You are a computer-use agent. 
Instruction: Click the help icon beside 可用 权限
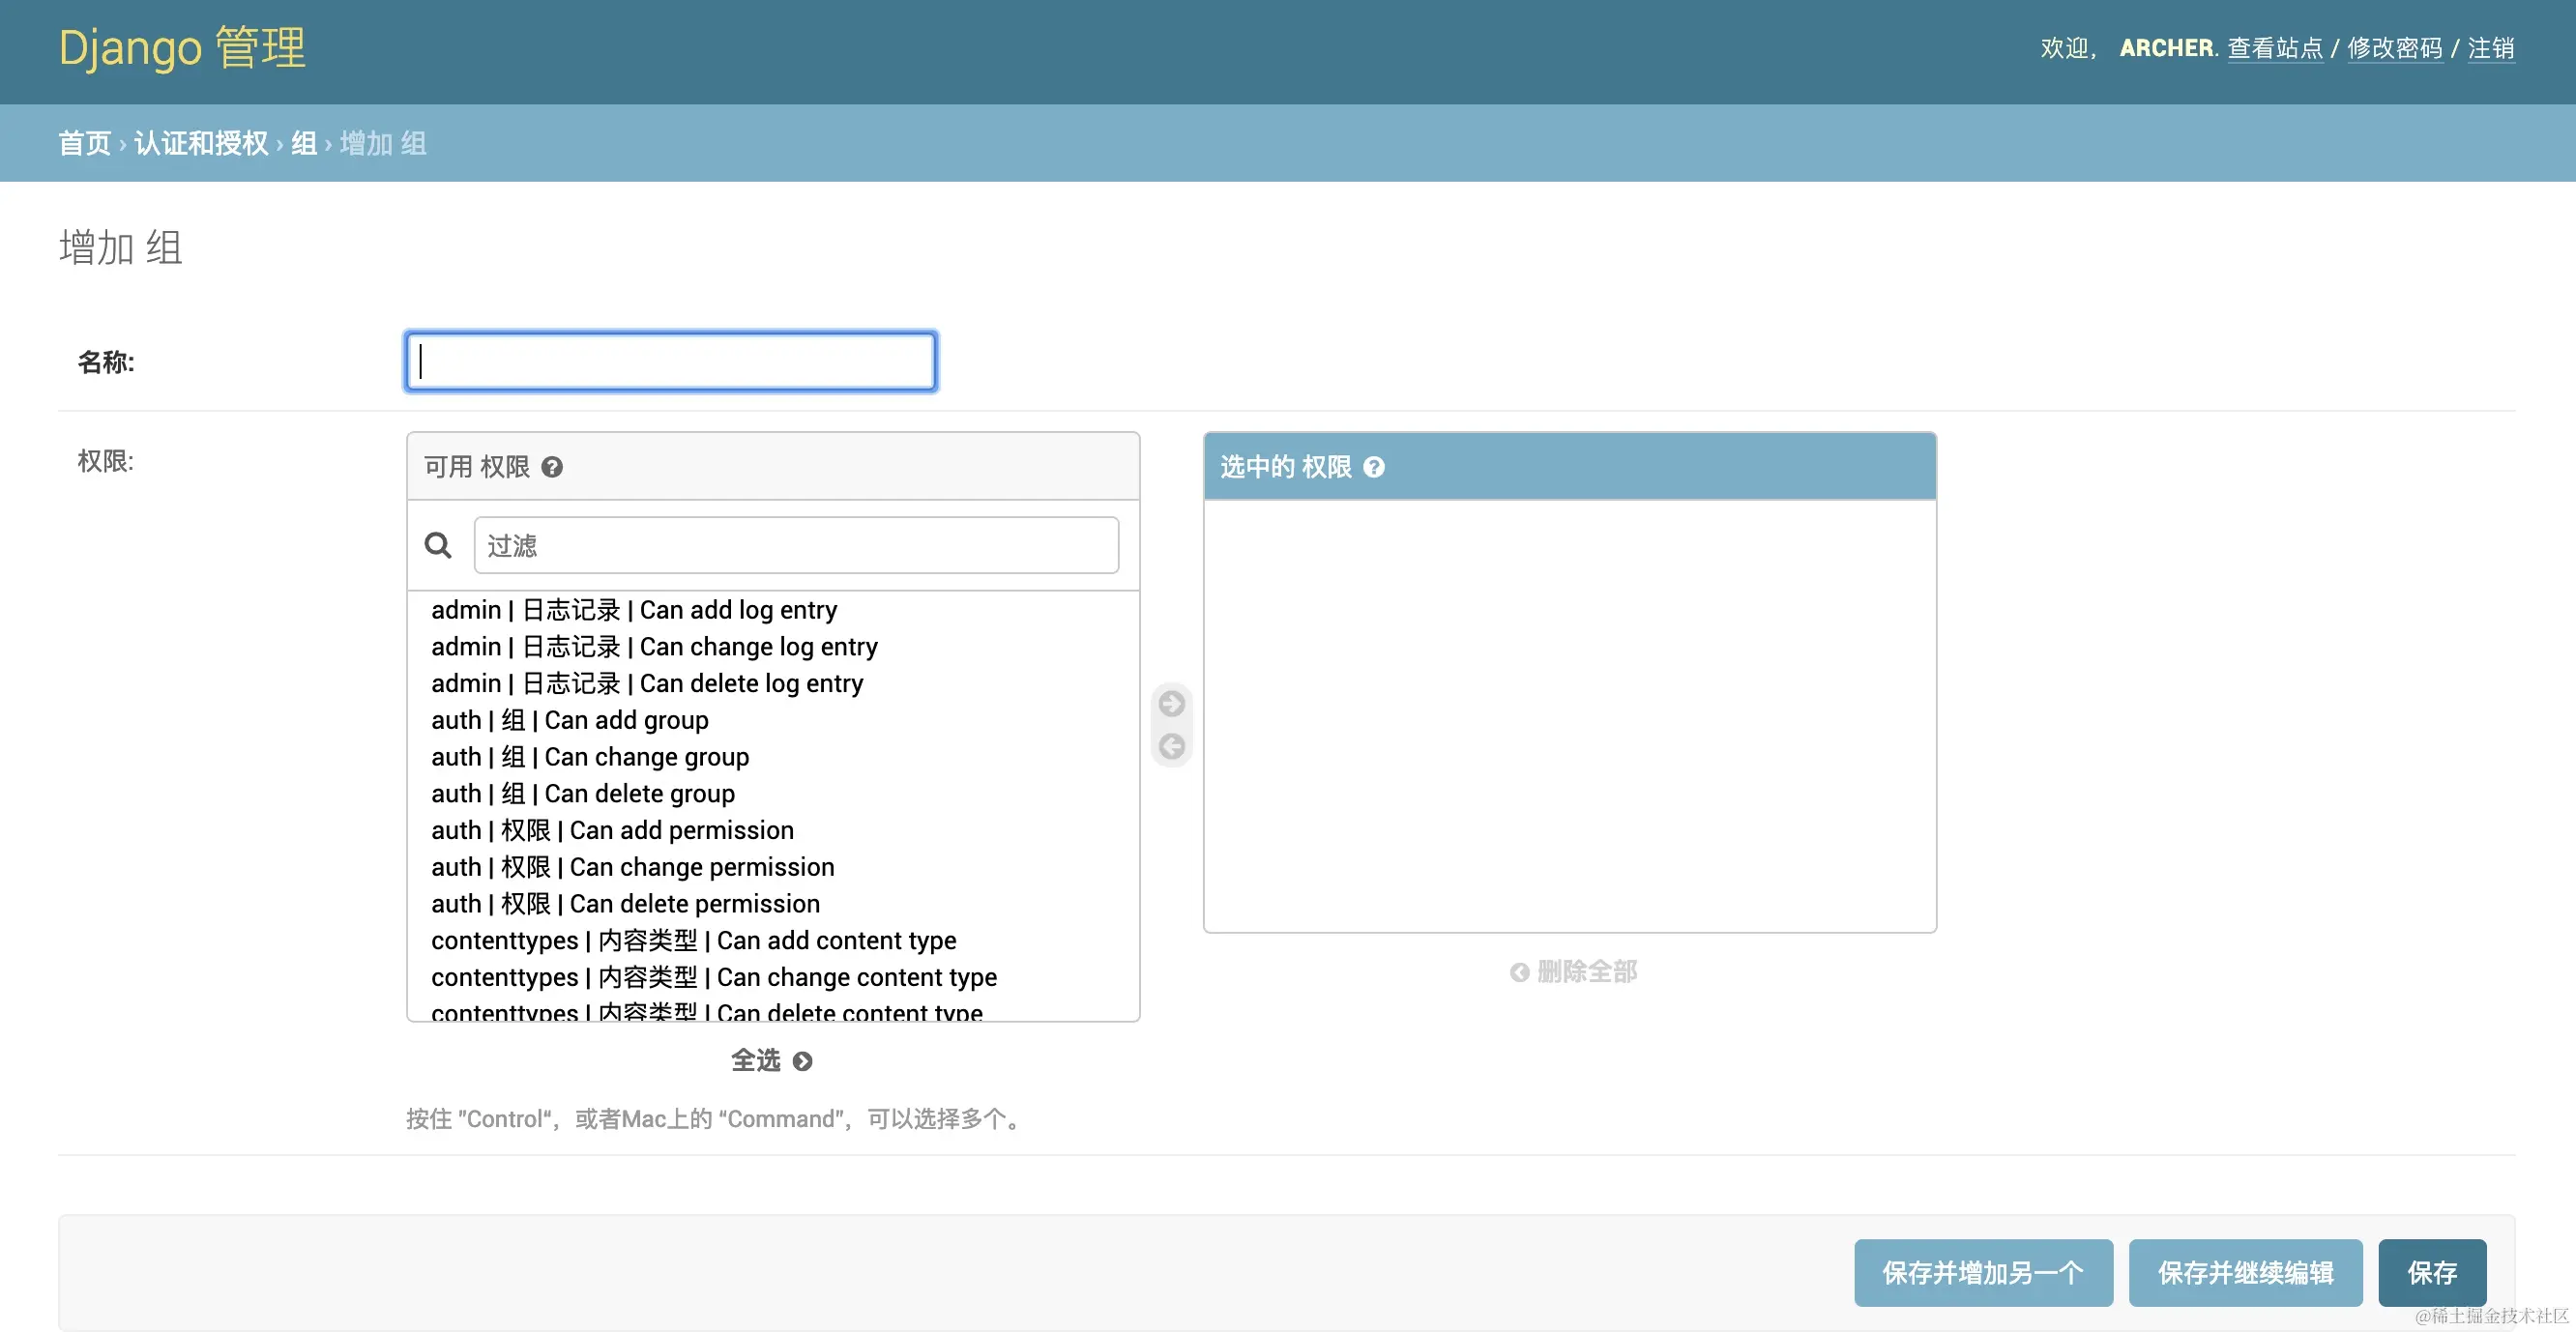click(x=552, y=467)
